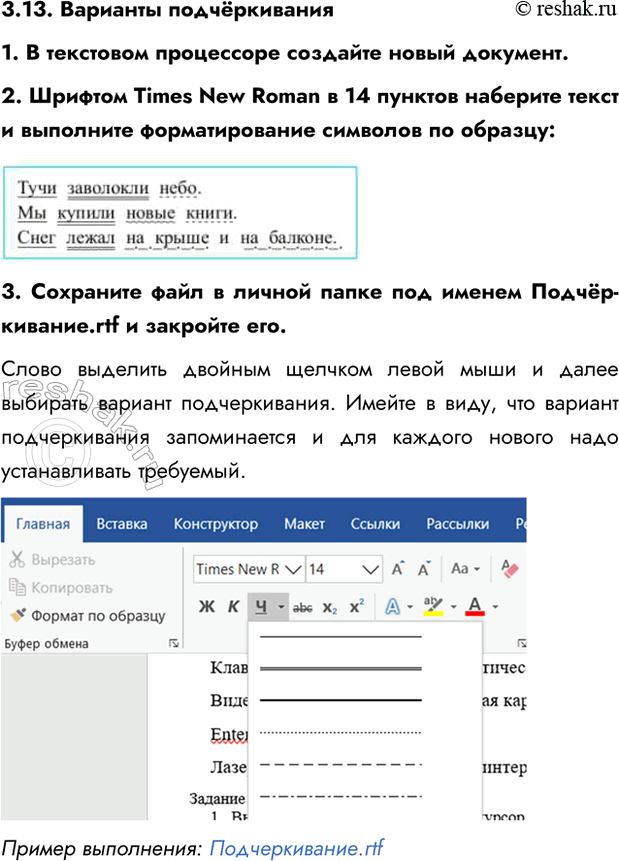Toggle bold with the Ж button
Image resolution: width=619 pixels, height=861 pixels.
point(207,607)
